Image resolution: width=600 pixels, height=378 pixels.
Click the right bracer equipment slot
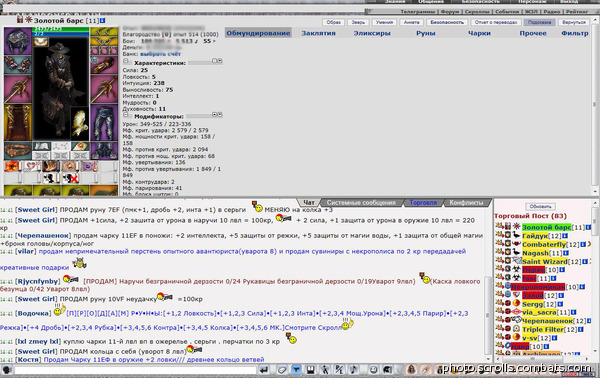pyautogui.click(x=104, y=64)
